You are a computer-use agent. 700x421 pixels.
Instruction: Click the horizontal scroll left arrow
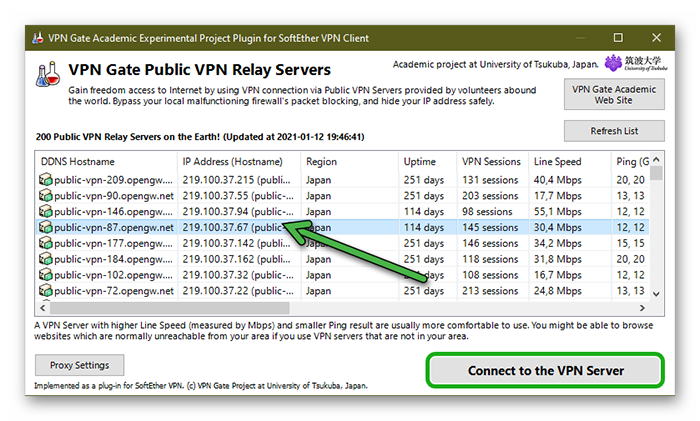(43, 308)
